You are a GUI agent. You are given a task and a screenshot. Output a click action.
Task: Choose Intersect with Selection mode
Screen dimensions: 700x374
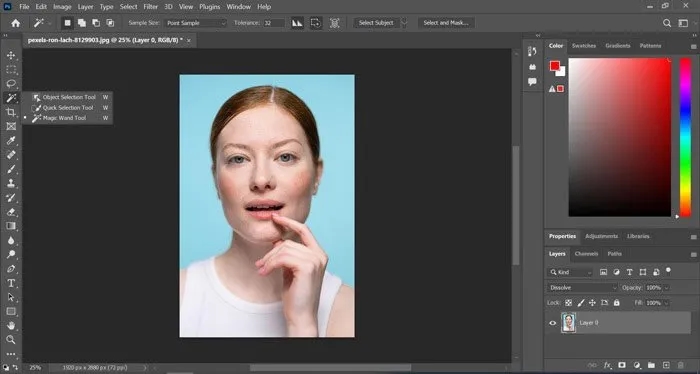110,23
